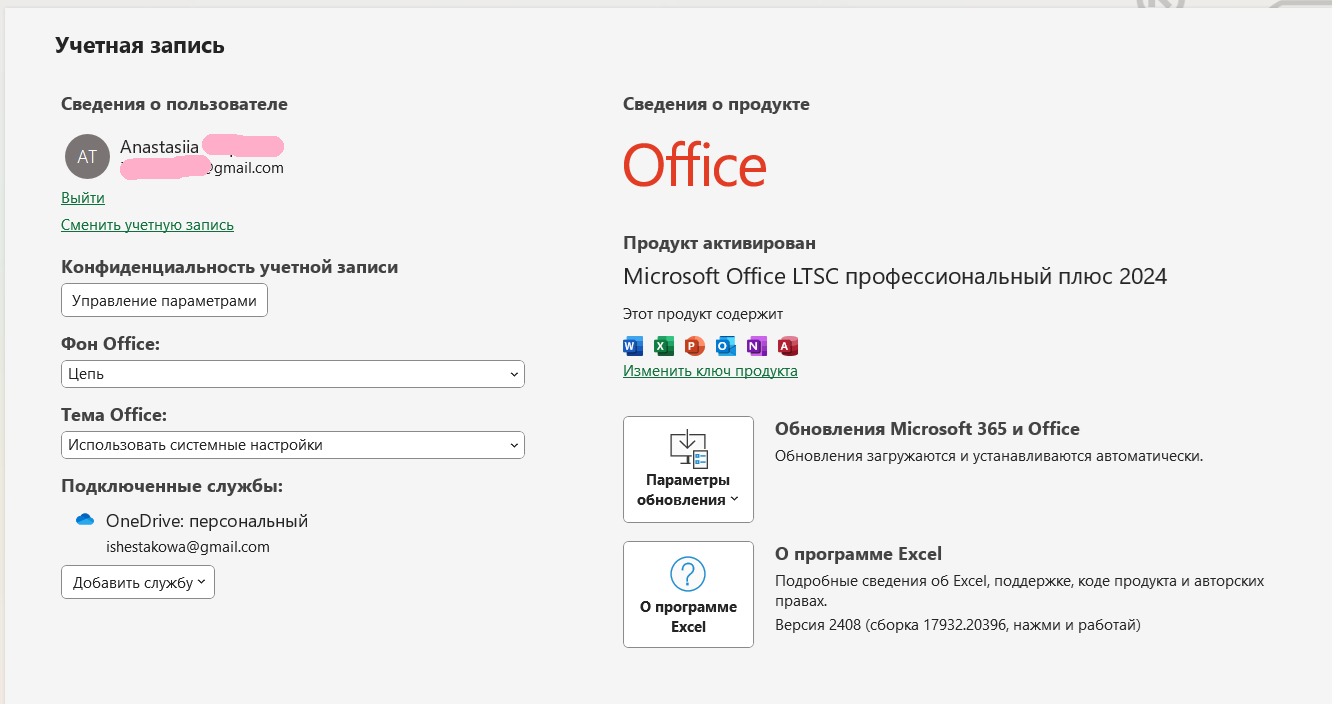1332x704 pixels.
Task: Click Подключенные службы heading
Action: pyautogui.click(x=172, y=486)
